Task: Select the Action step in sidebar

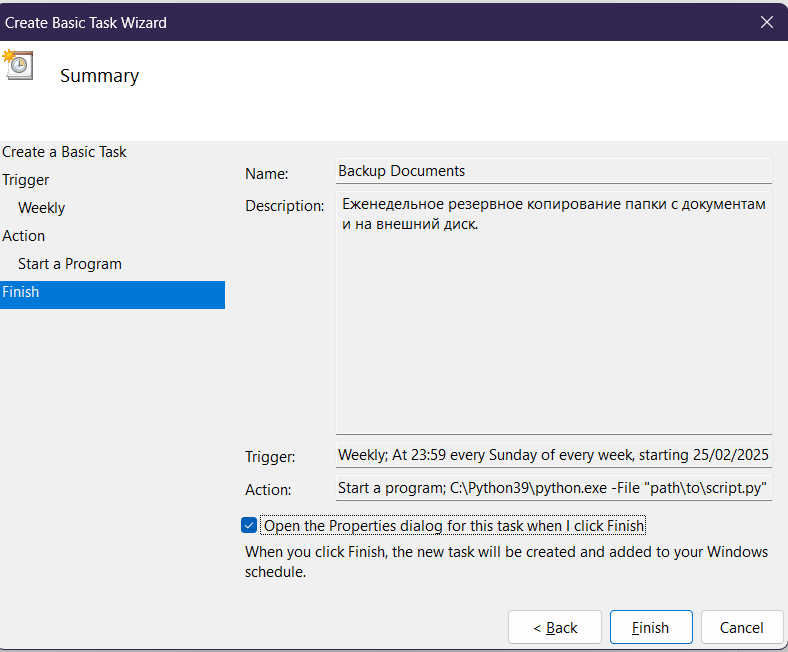Action: [x=24, y=236]
